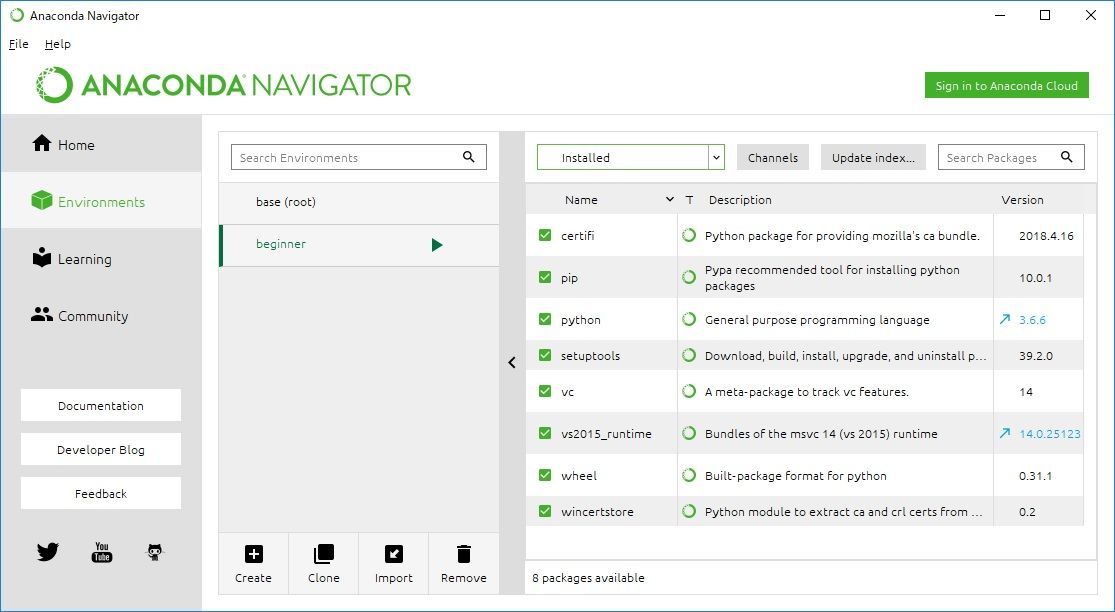Open the File menu
1115x612 pixels.
pyautogui.click(x=18, y=44)
